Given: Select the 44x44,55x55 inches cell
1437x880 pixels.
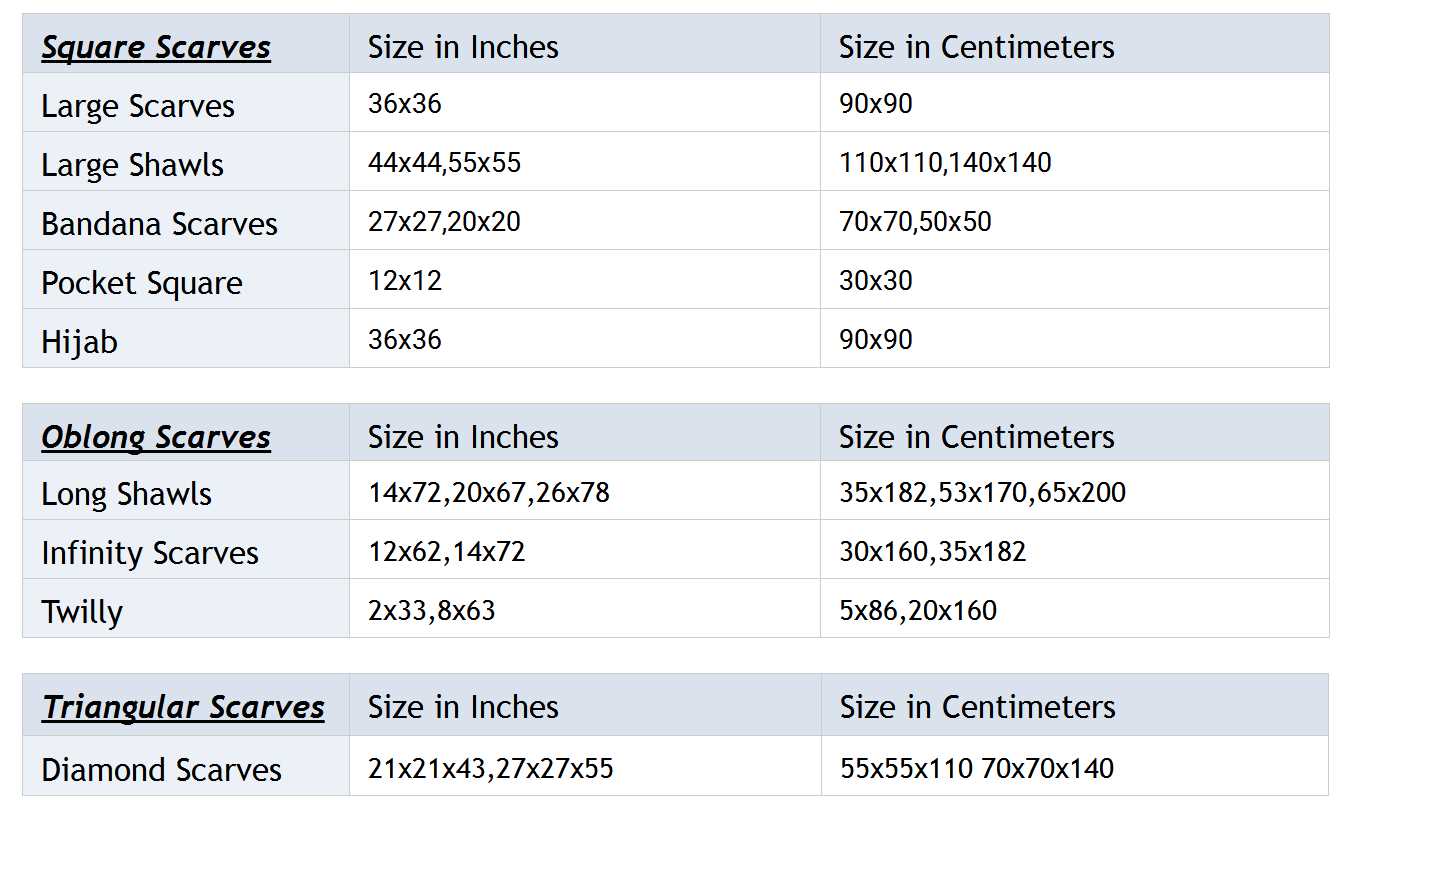Looking at the screenshot, I should pos(444,163).
